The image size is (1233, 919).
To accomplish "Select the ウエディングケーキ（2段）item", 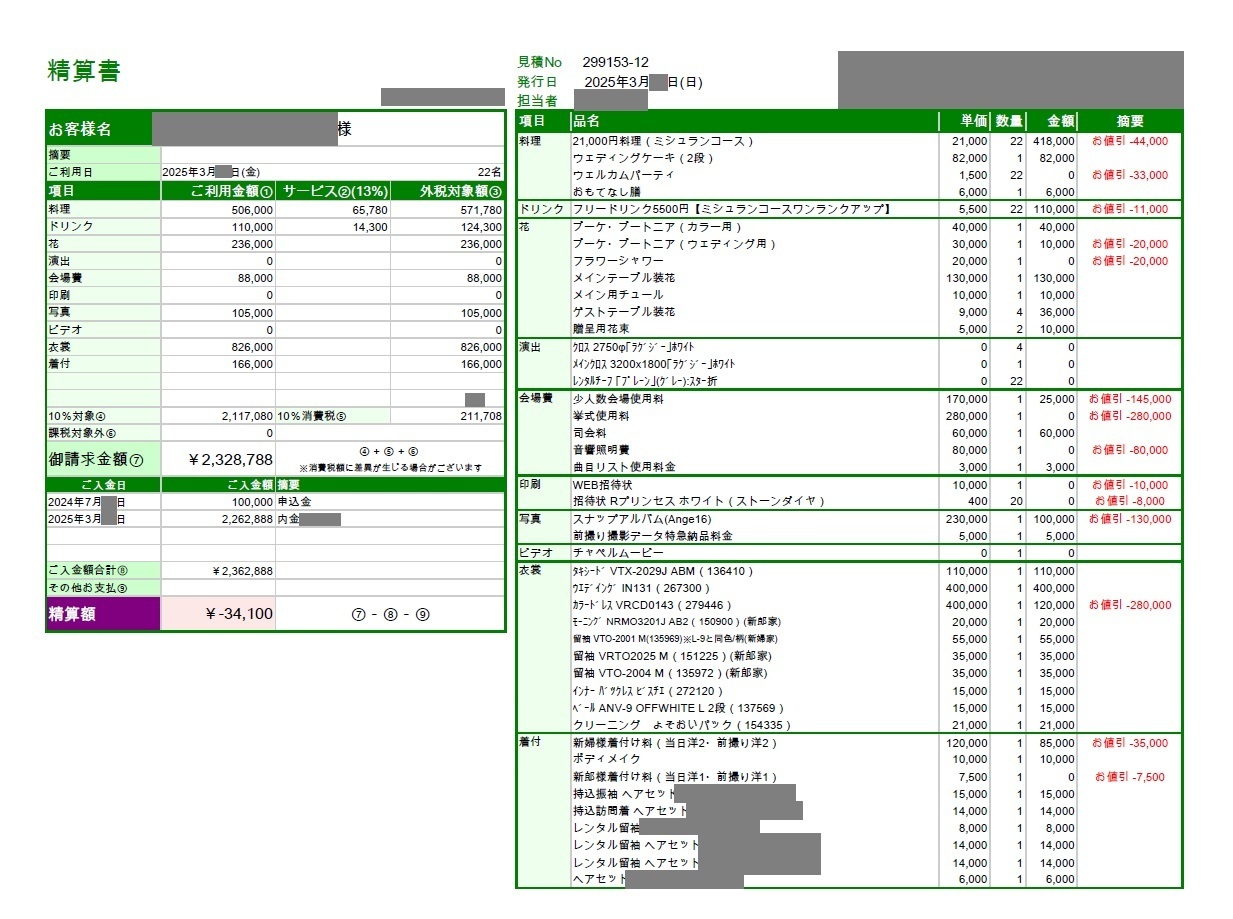I will 643,158.
